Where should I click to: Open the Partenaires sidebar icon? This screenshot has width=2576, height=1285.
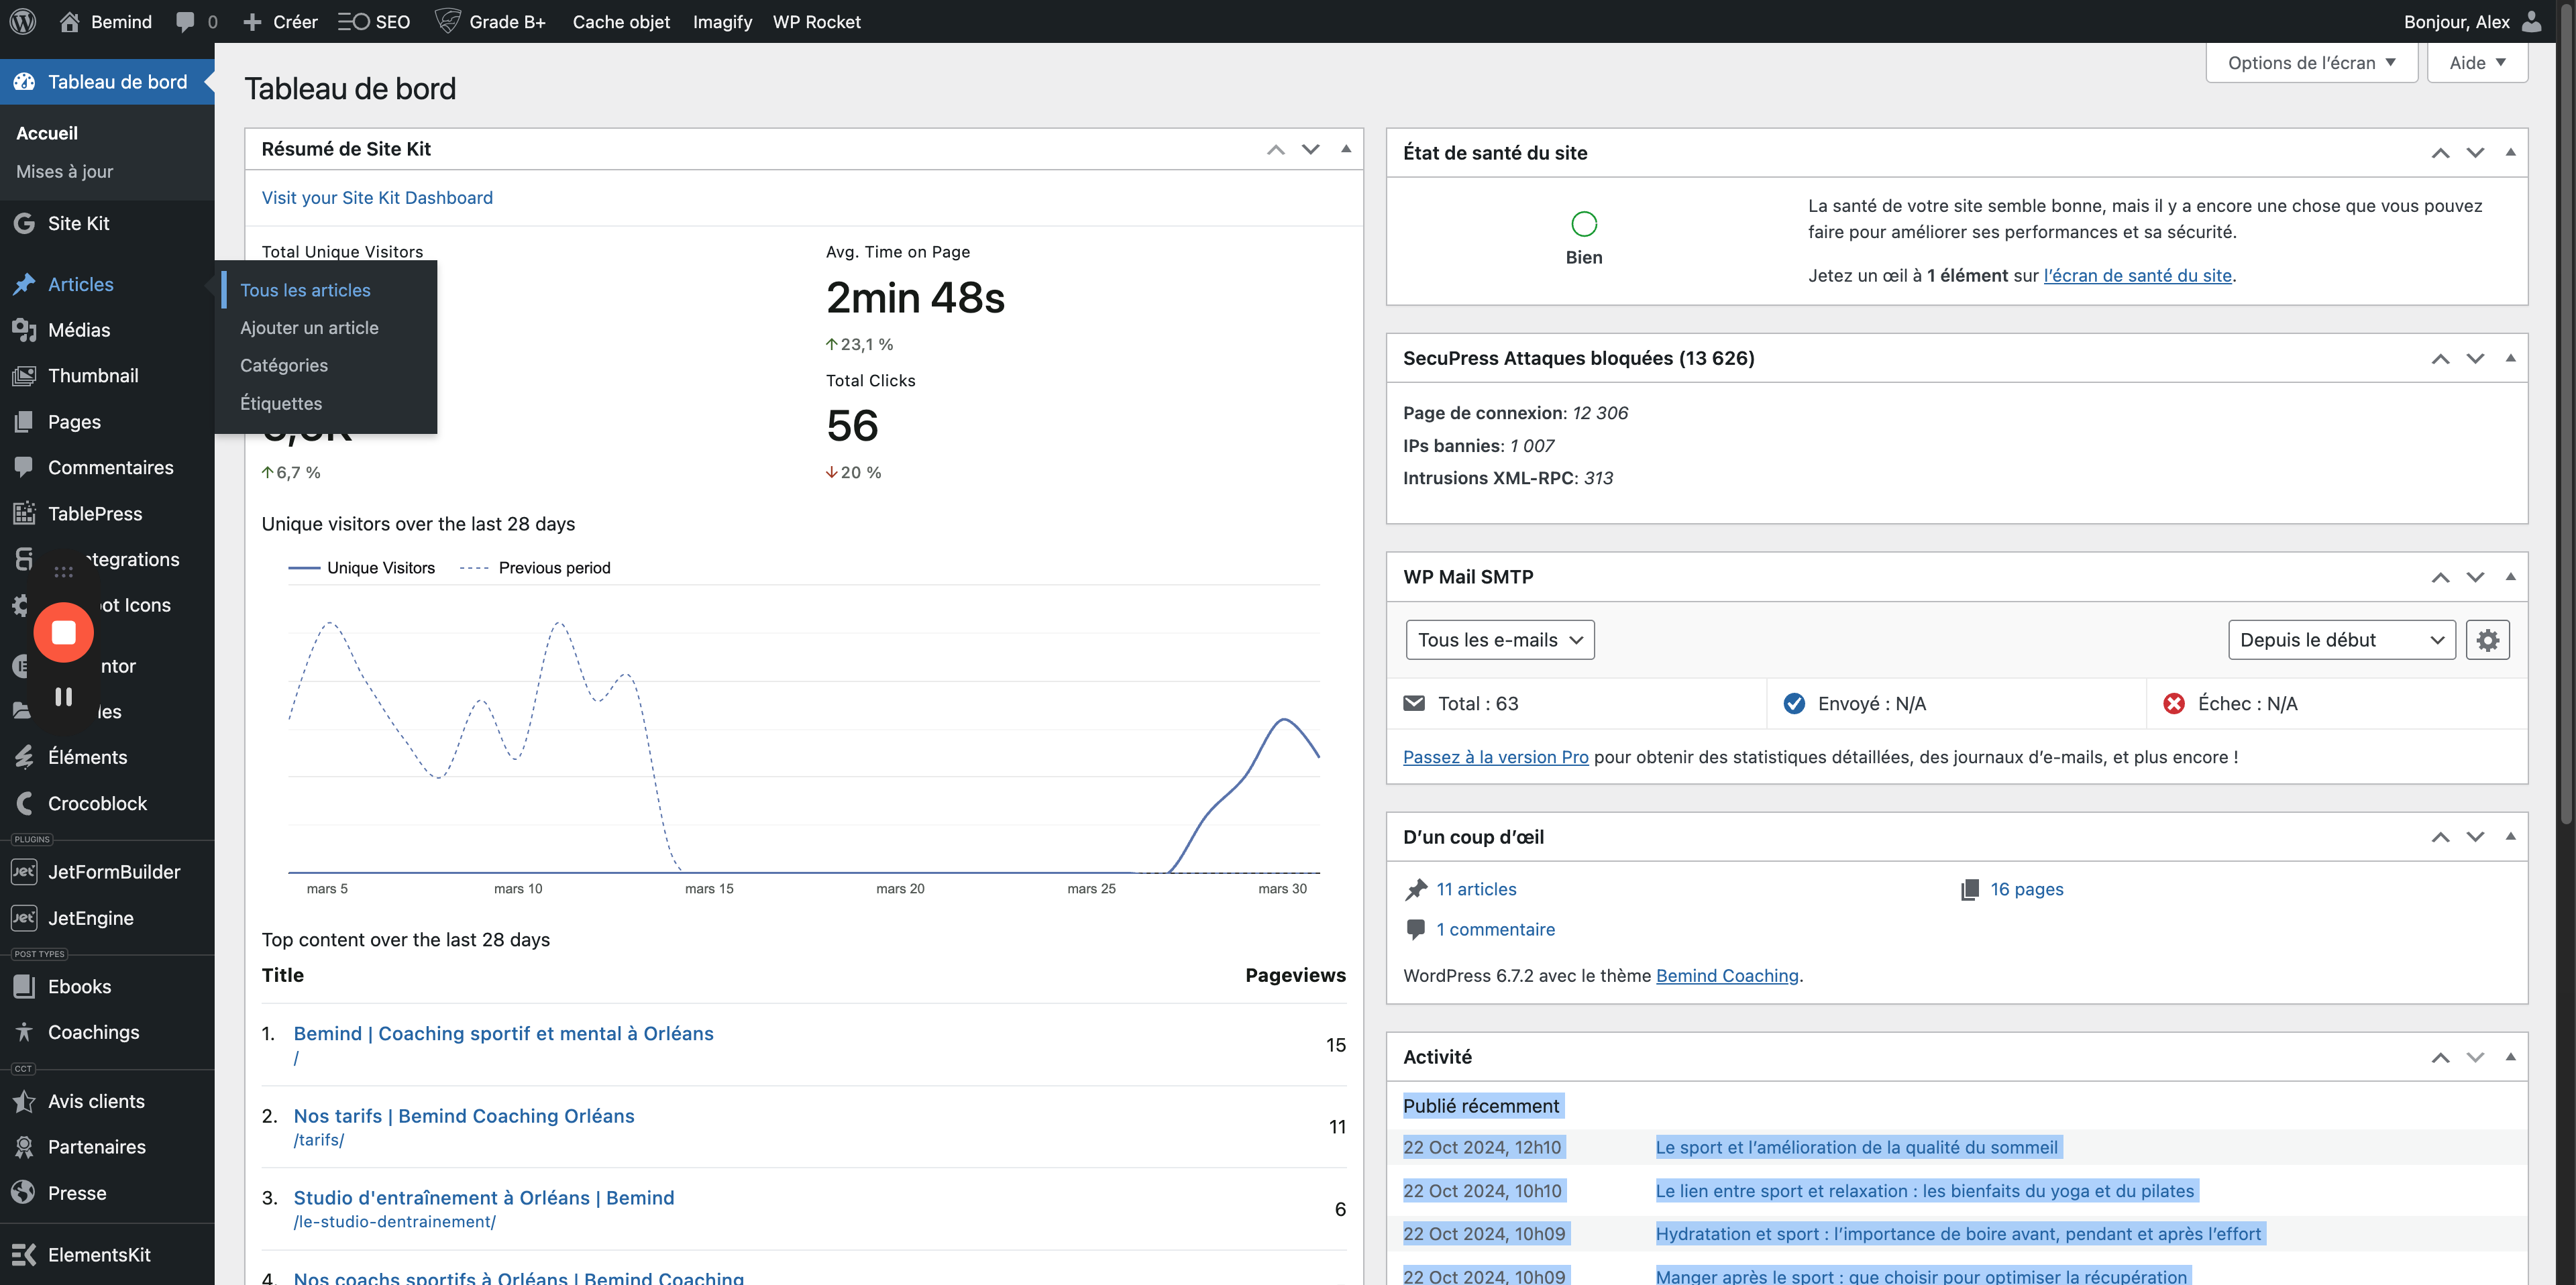24,1147
